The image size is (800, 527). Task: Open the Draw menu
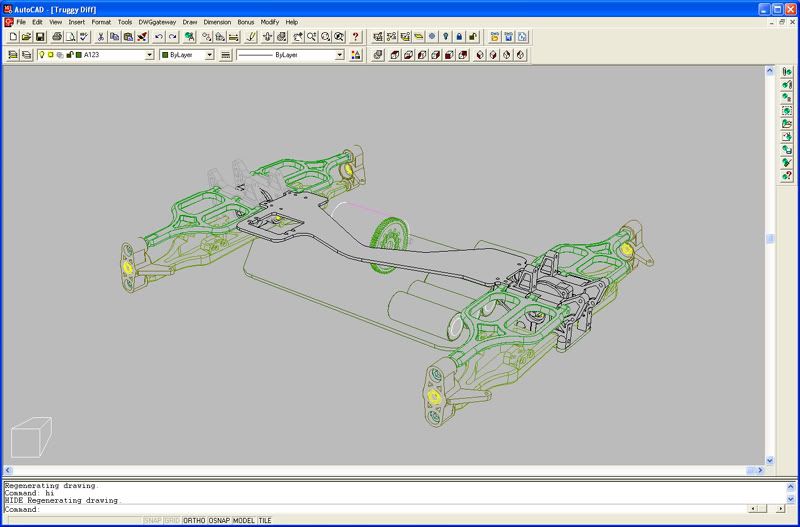190,21
